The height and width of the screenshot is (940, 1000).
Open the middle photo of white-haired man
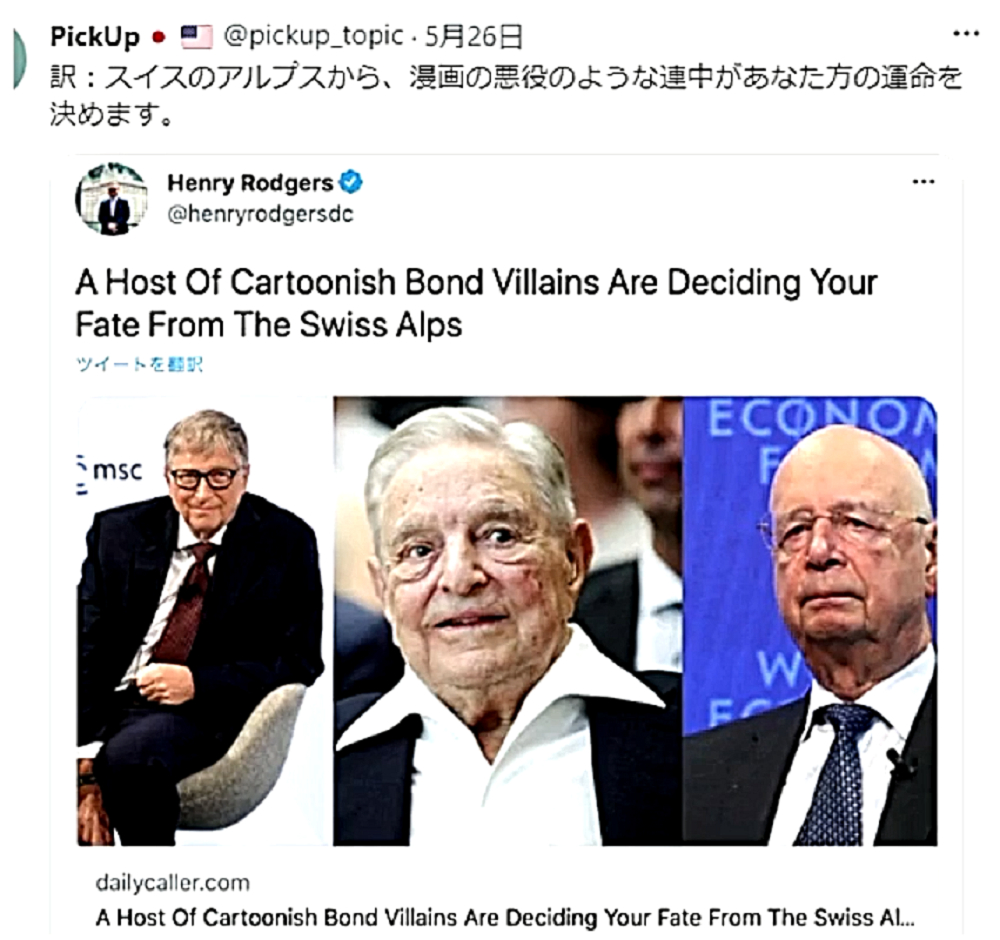[508, 621]
